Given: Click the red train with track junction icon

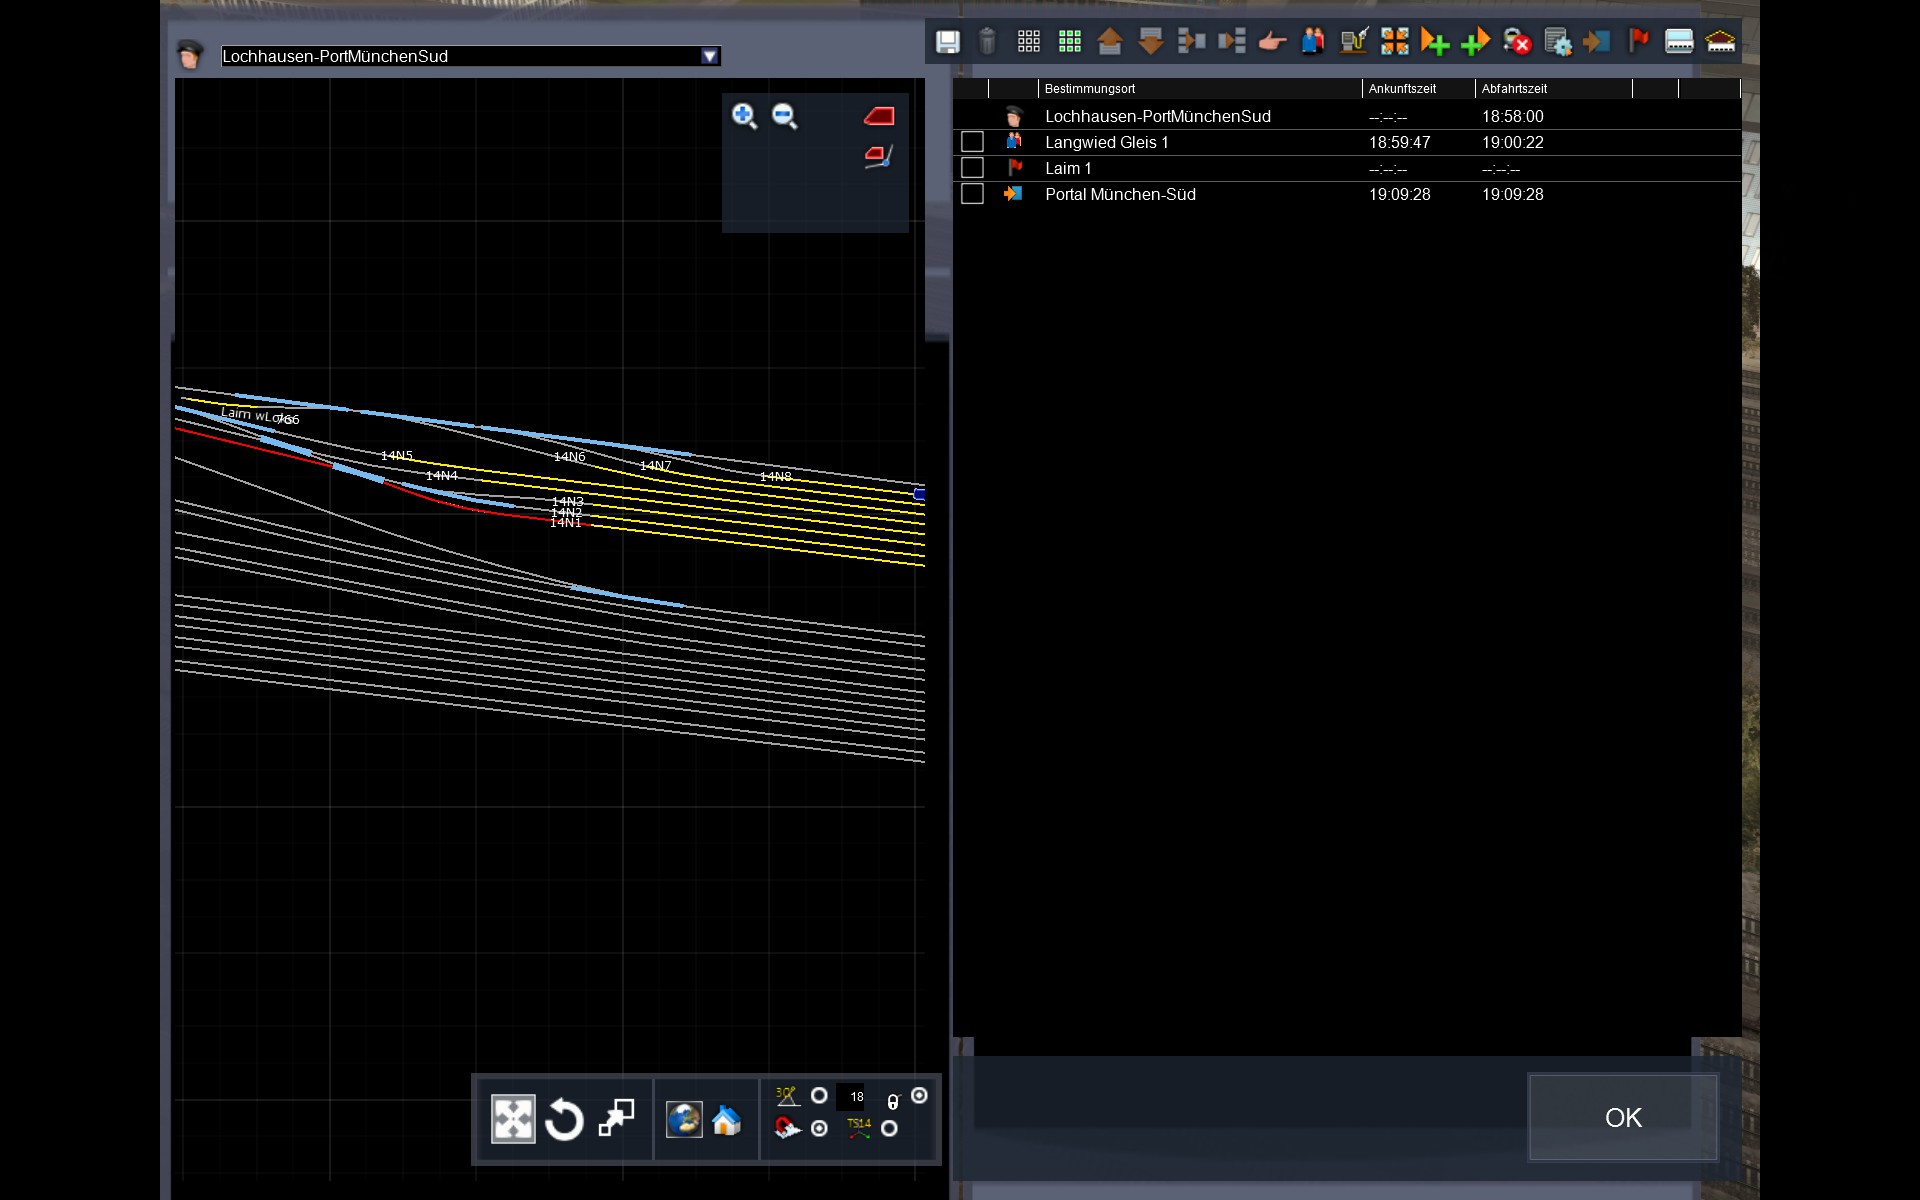Looking at the screenshot, I should click(879, 157).
